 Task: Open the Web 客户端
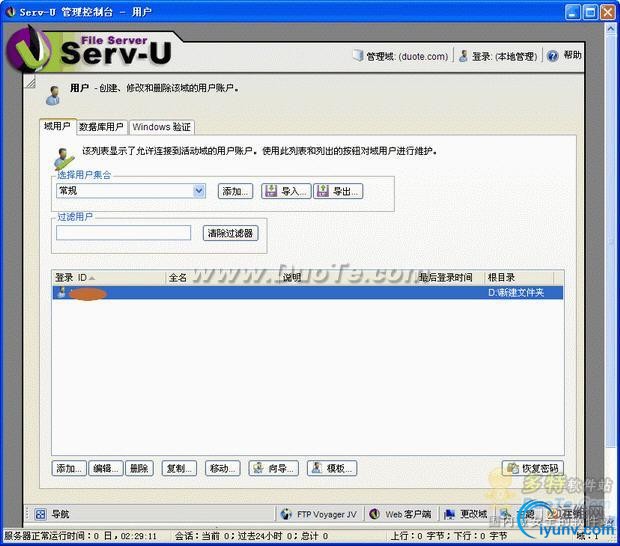401,514
